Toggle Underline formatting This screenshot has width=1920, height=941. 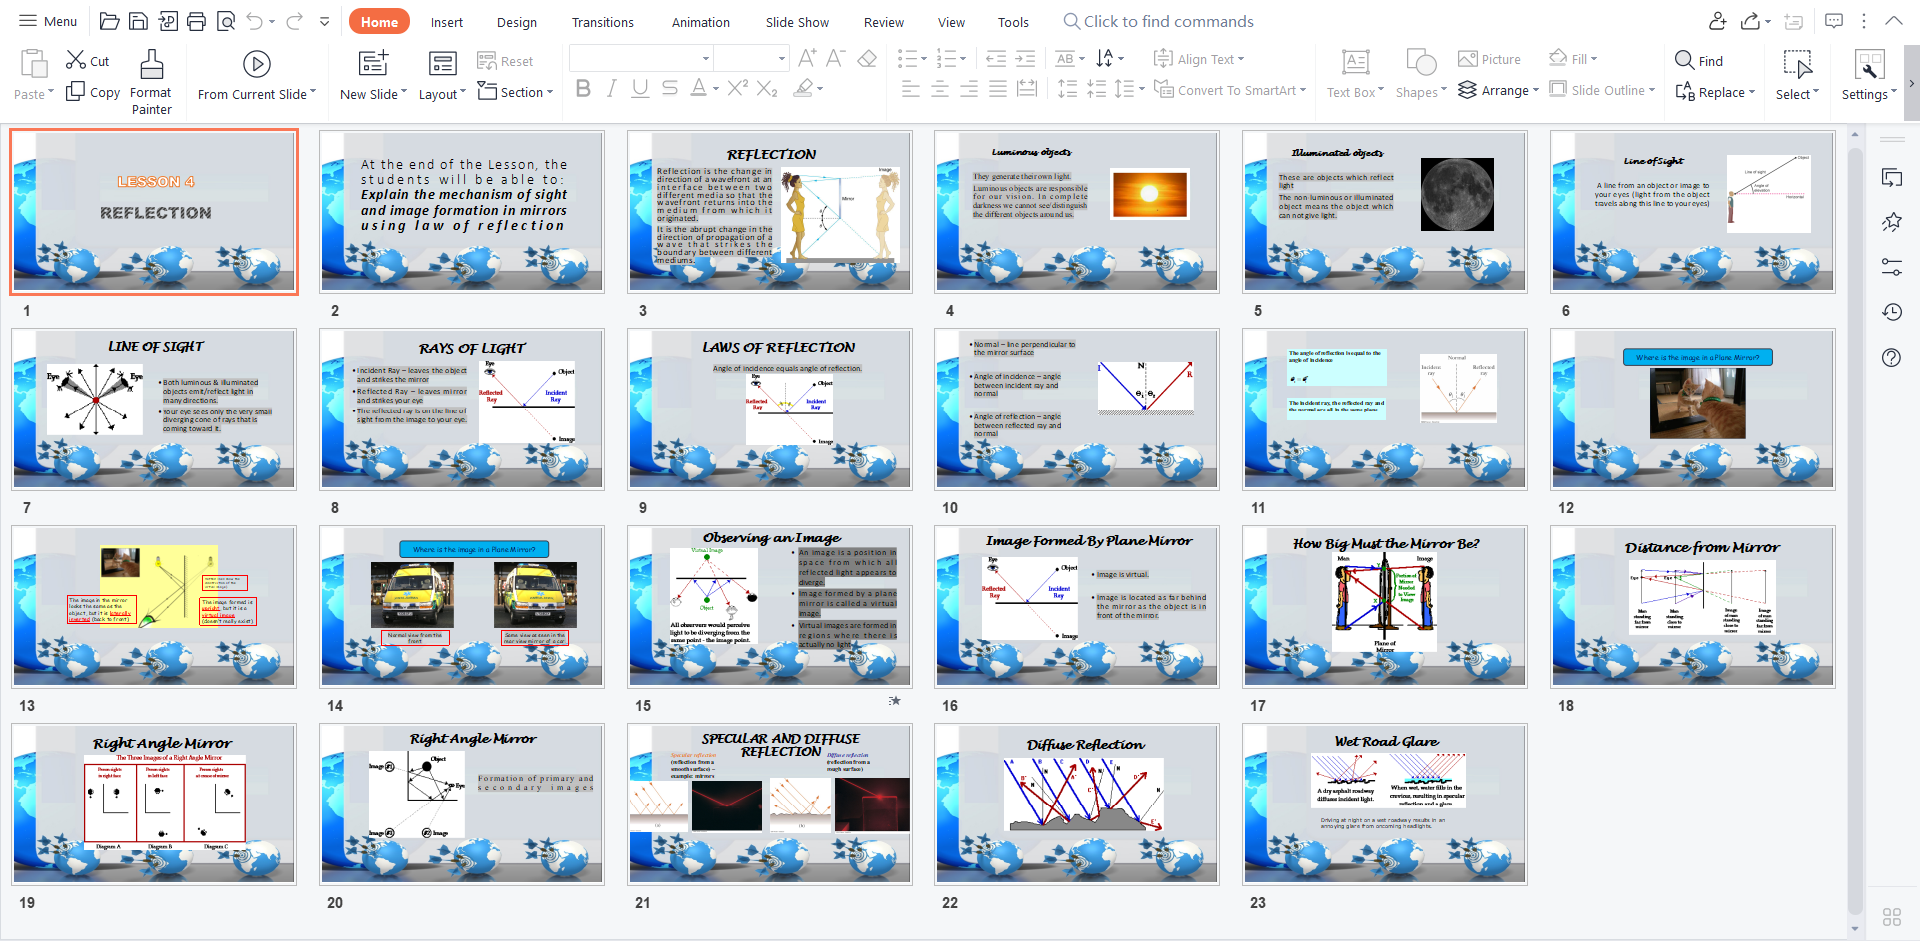(x=640, y=89)
